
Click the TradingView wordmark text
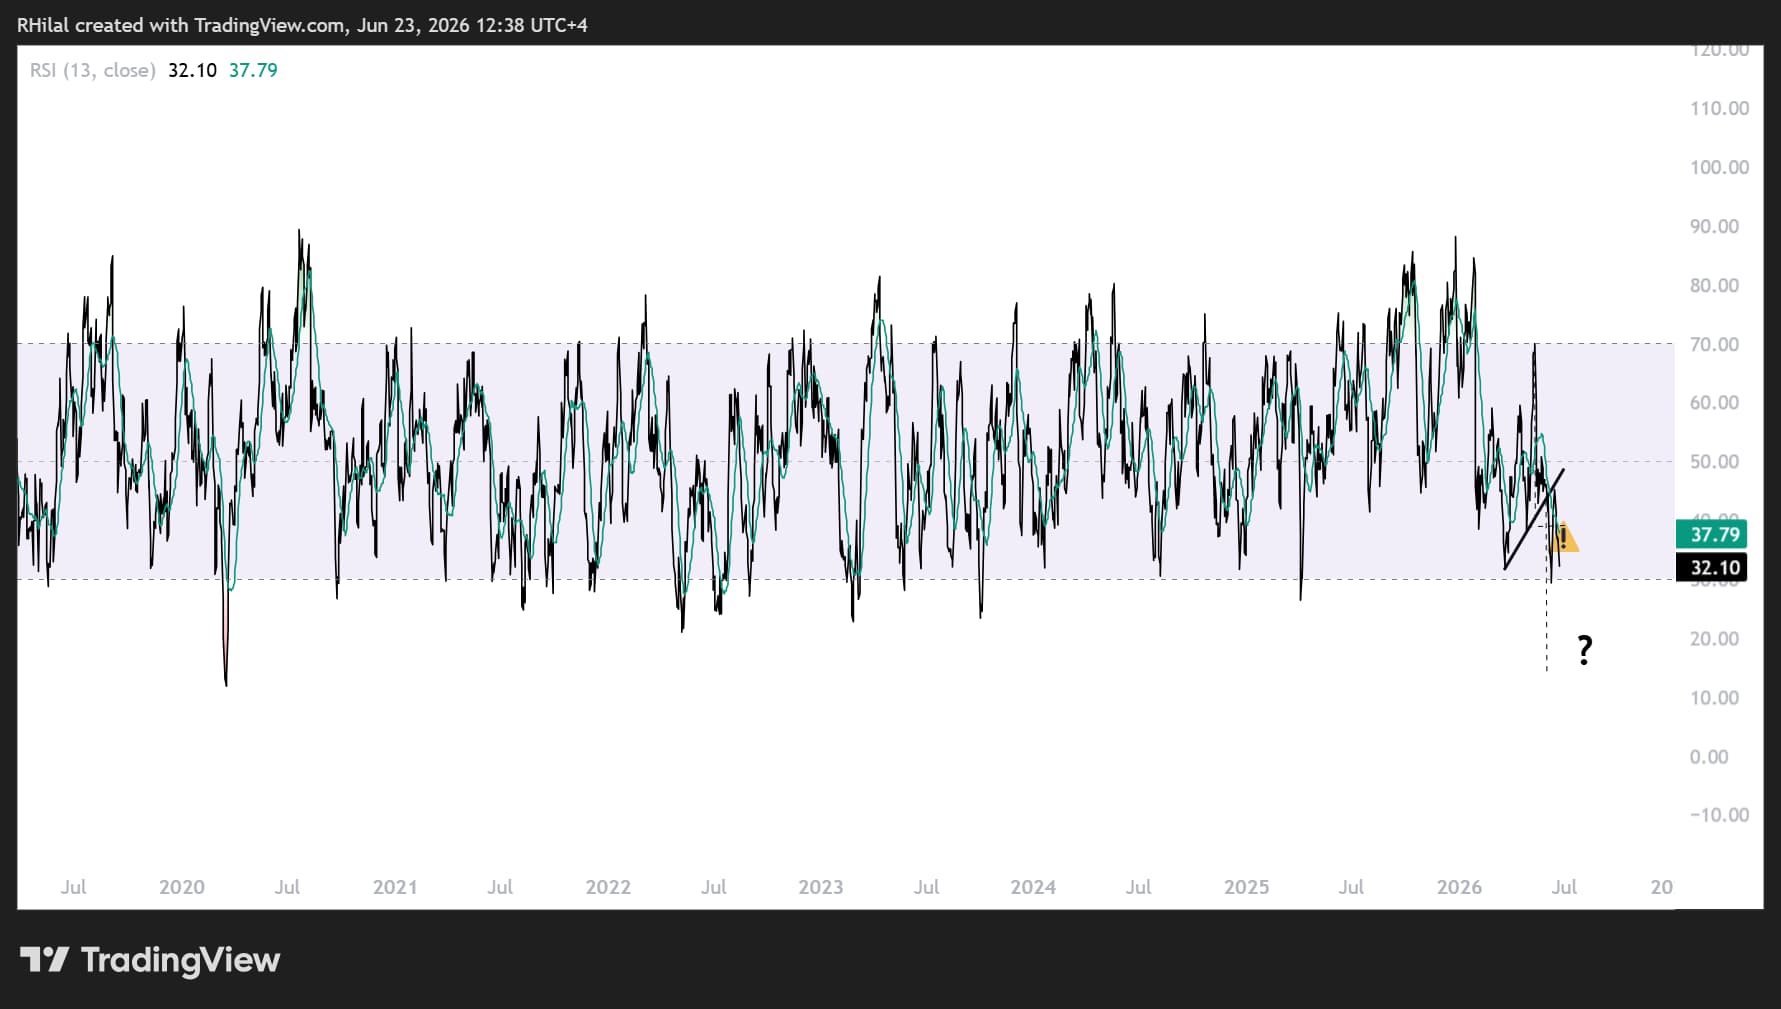point(180,960)
